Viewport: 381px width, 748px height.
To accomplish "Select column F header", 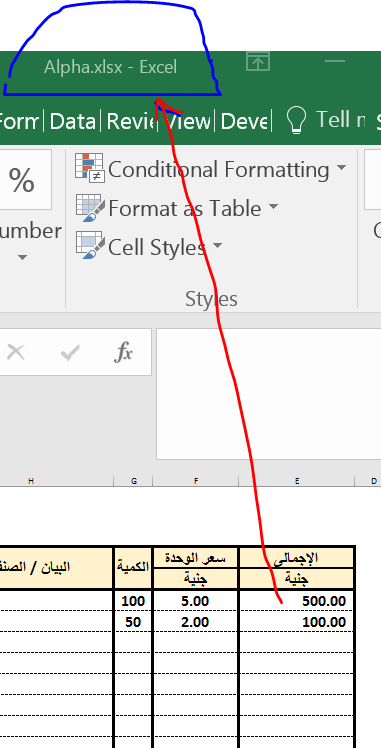I will [196, 481].
